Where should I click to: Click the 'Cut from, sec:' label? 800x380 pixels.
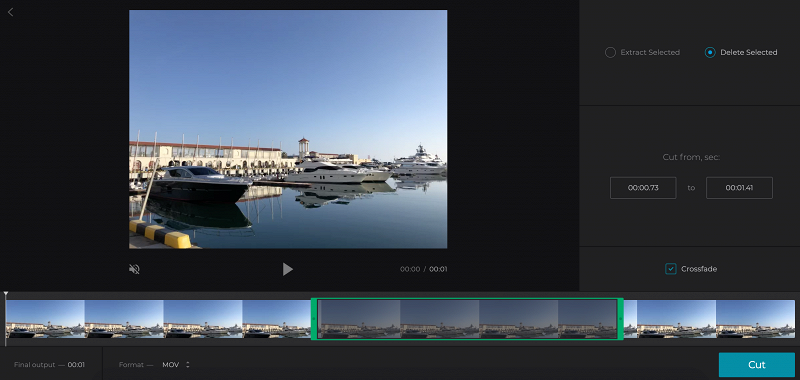coord(691,157)
